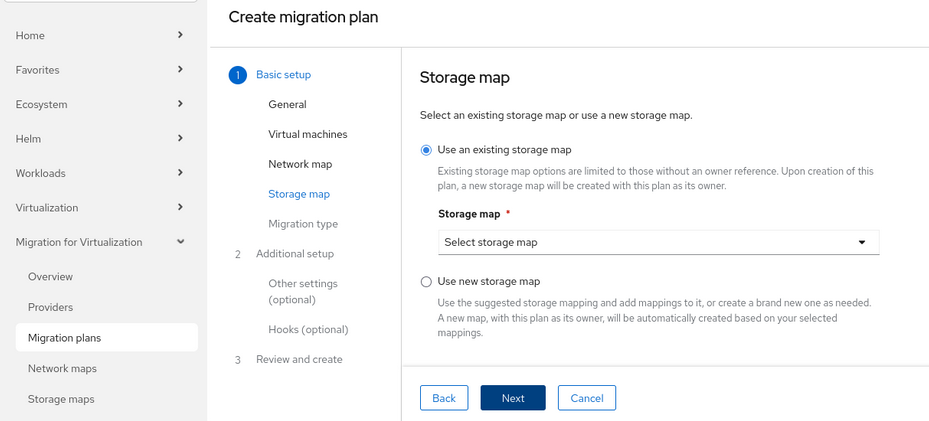Expand the Favorites section chevron
929x421 pixels.
point(180,70)
